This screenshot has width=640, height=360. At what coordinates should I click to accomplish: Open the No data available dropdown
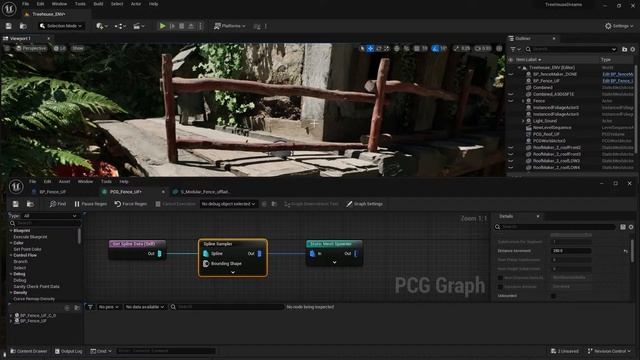click(145, 307)
